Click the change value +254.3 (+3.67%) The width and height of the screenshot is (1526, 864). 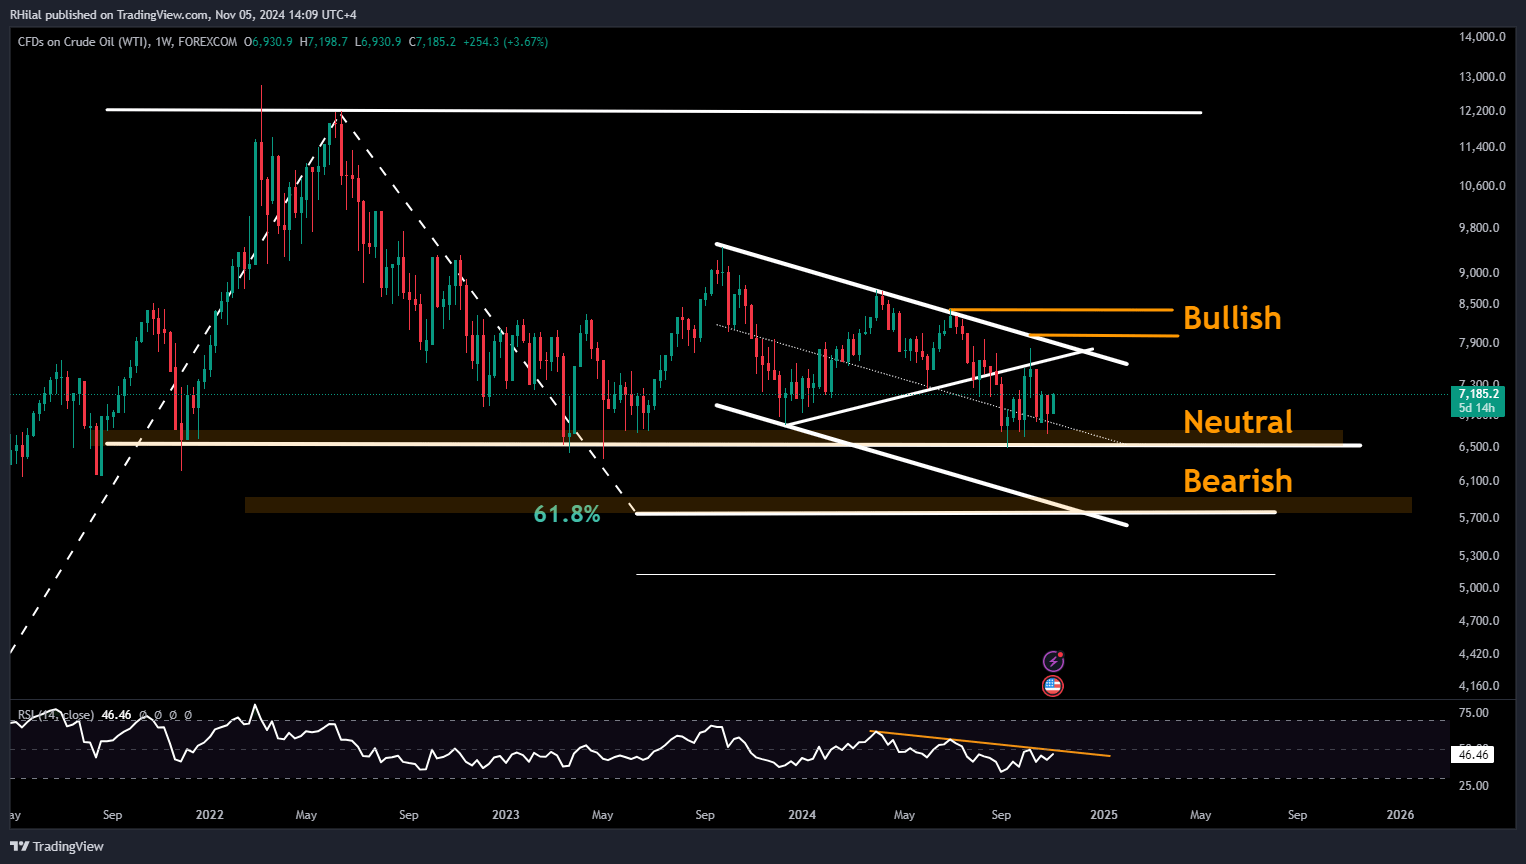(x=505, y=42)
